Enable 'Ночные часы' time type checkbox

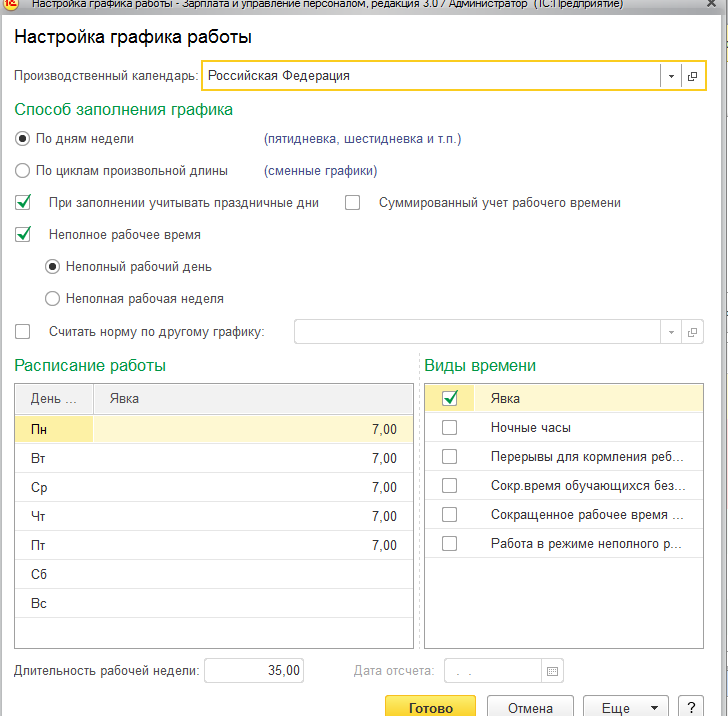point(449,427)
